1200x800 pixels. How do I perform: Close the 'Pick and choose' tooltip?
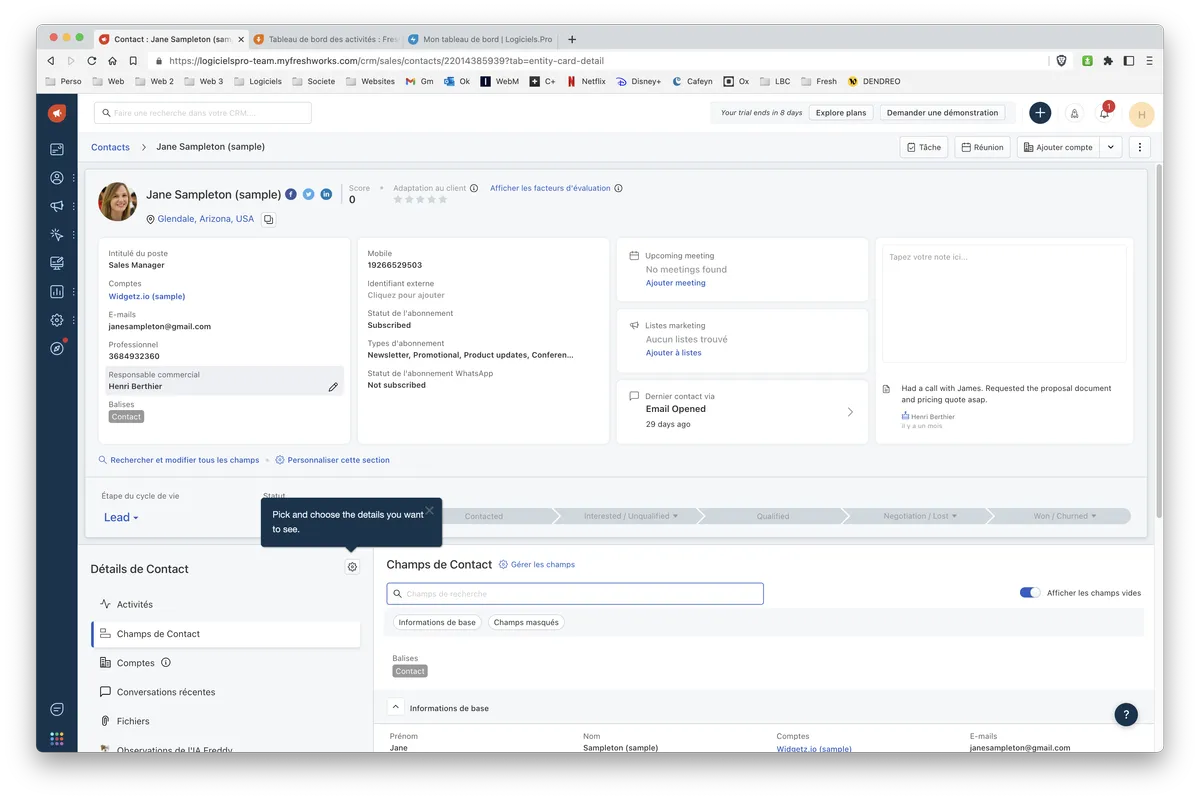pyautogui.click(x=429, y=511)
